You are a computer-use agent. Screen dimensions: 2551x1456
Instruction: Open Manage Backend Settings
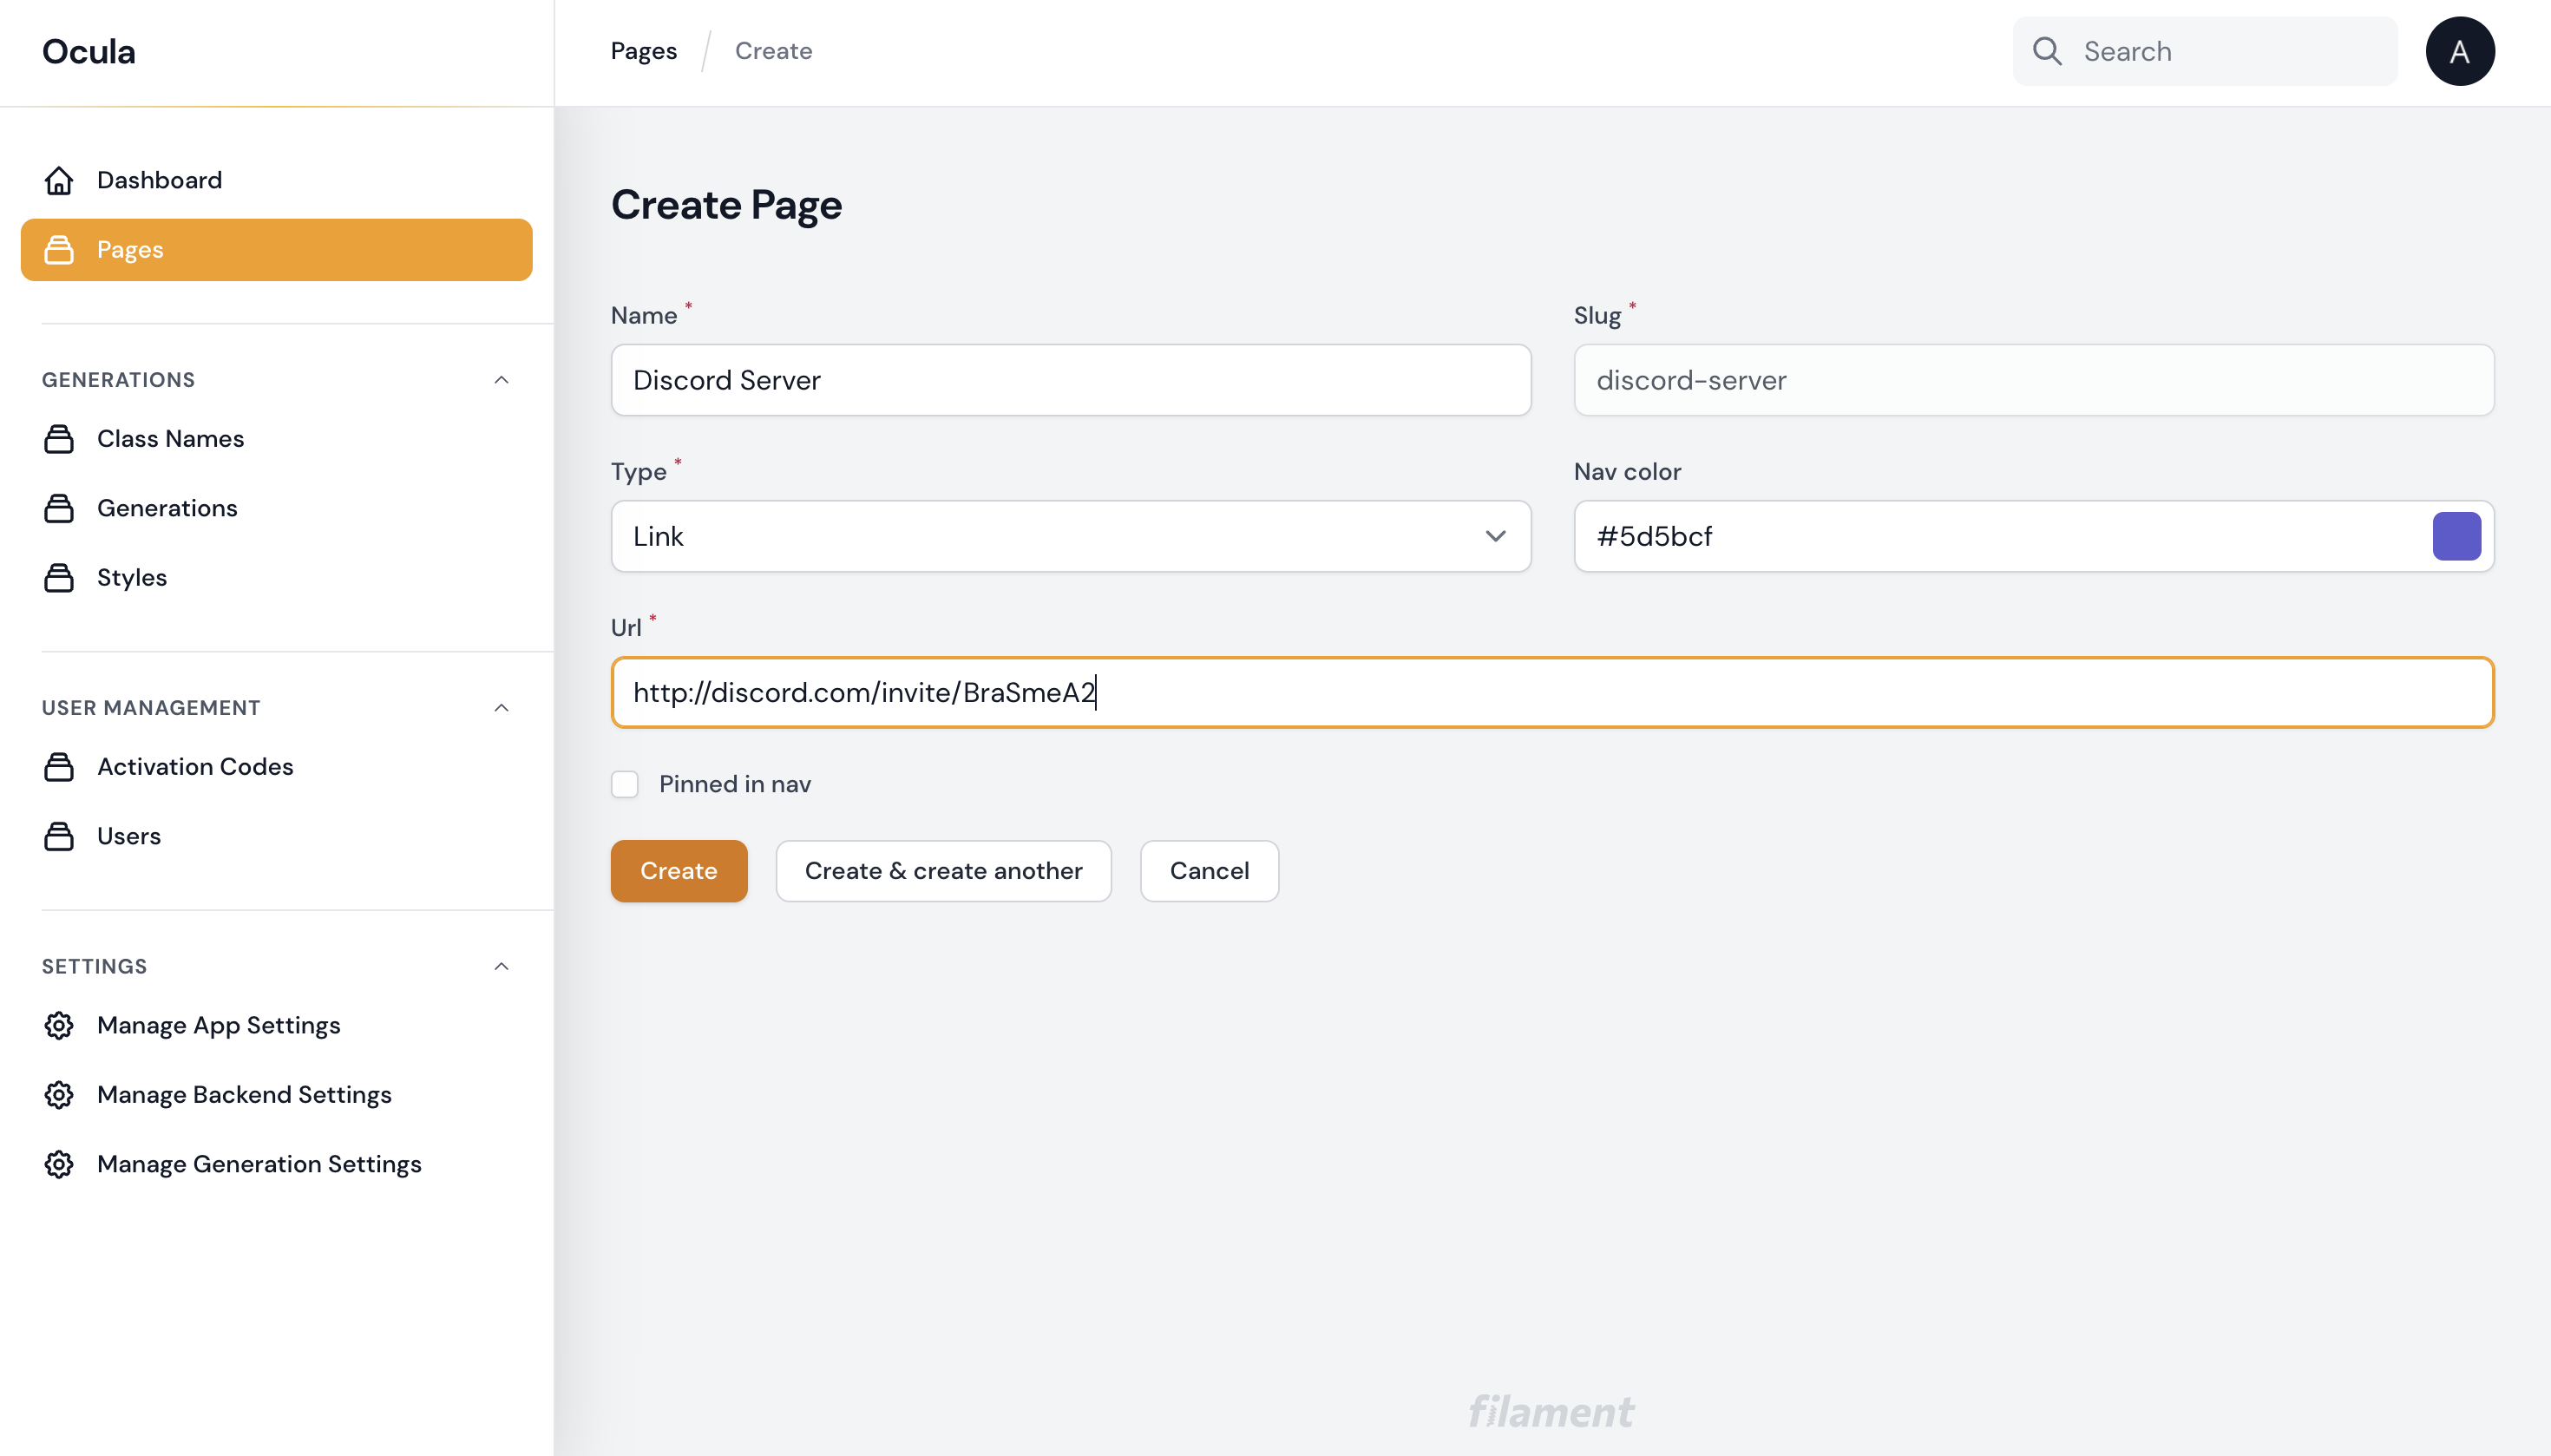[276, 1095]
